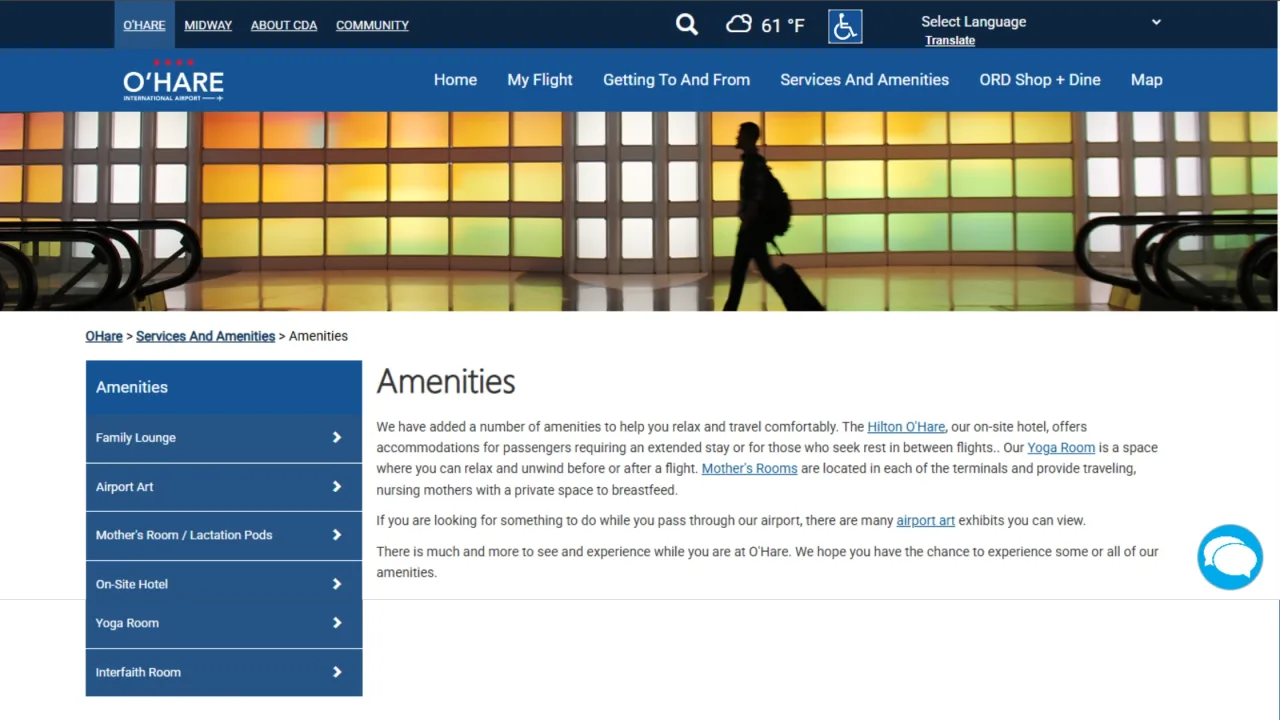Expand the Mother's Room / Lactation Pods chevron
1280x720 pixels.
[337, 534]
